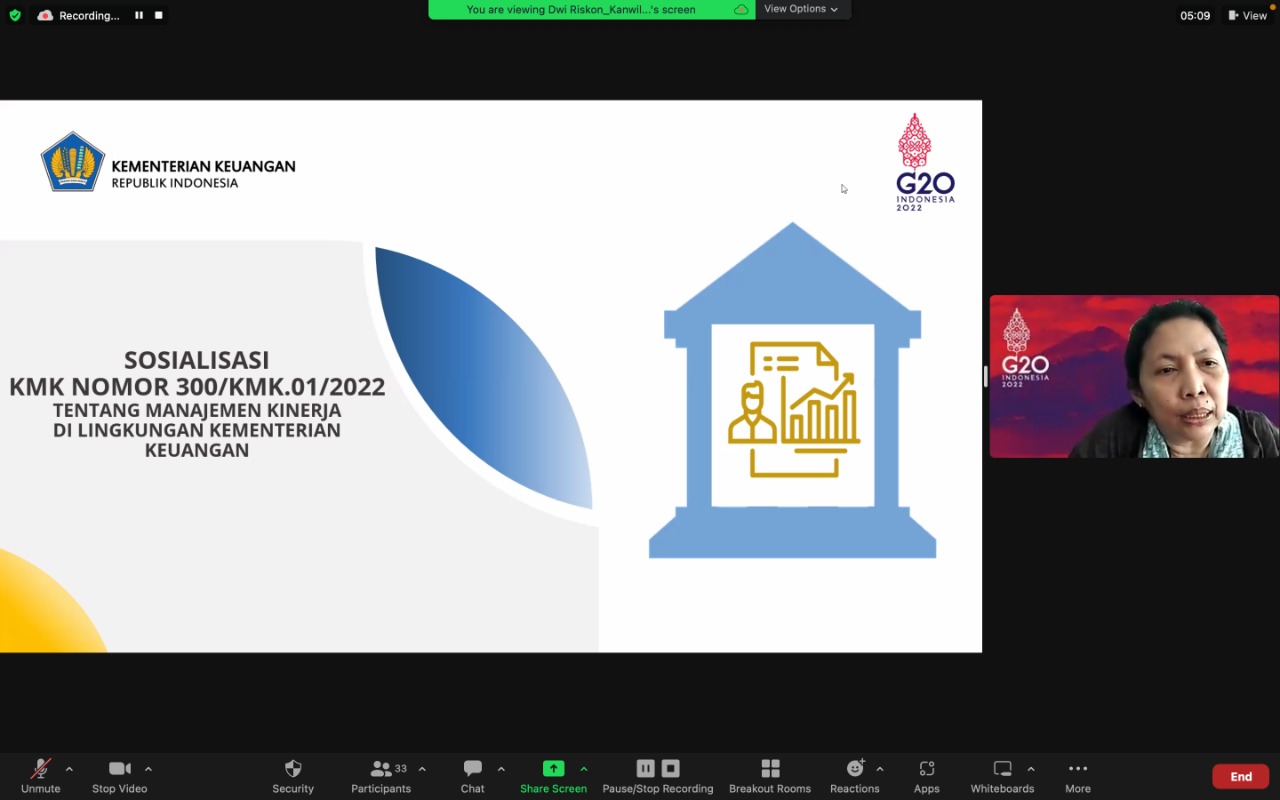Pause the recording from top indicator
Viewport: 1280px width, 800px height.
[x=139, y=15]
